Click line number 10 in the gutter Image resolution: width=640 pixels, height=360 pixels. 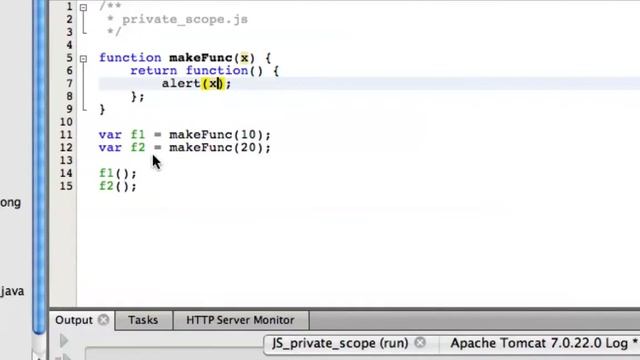[x=66, y=122]
